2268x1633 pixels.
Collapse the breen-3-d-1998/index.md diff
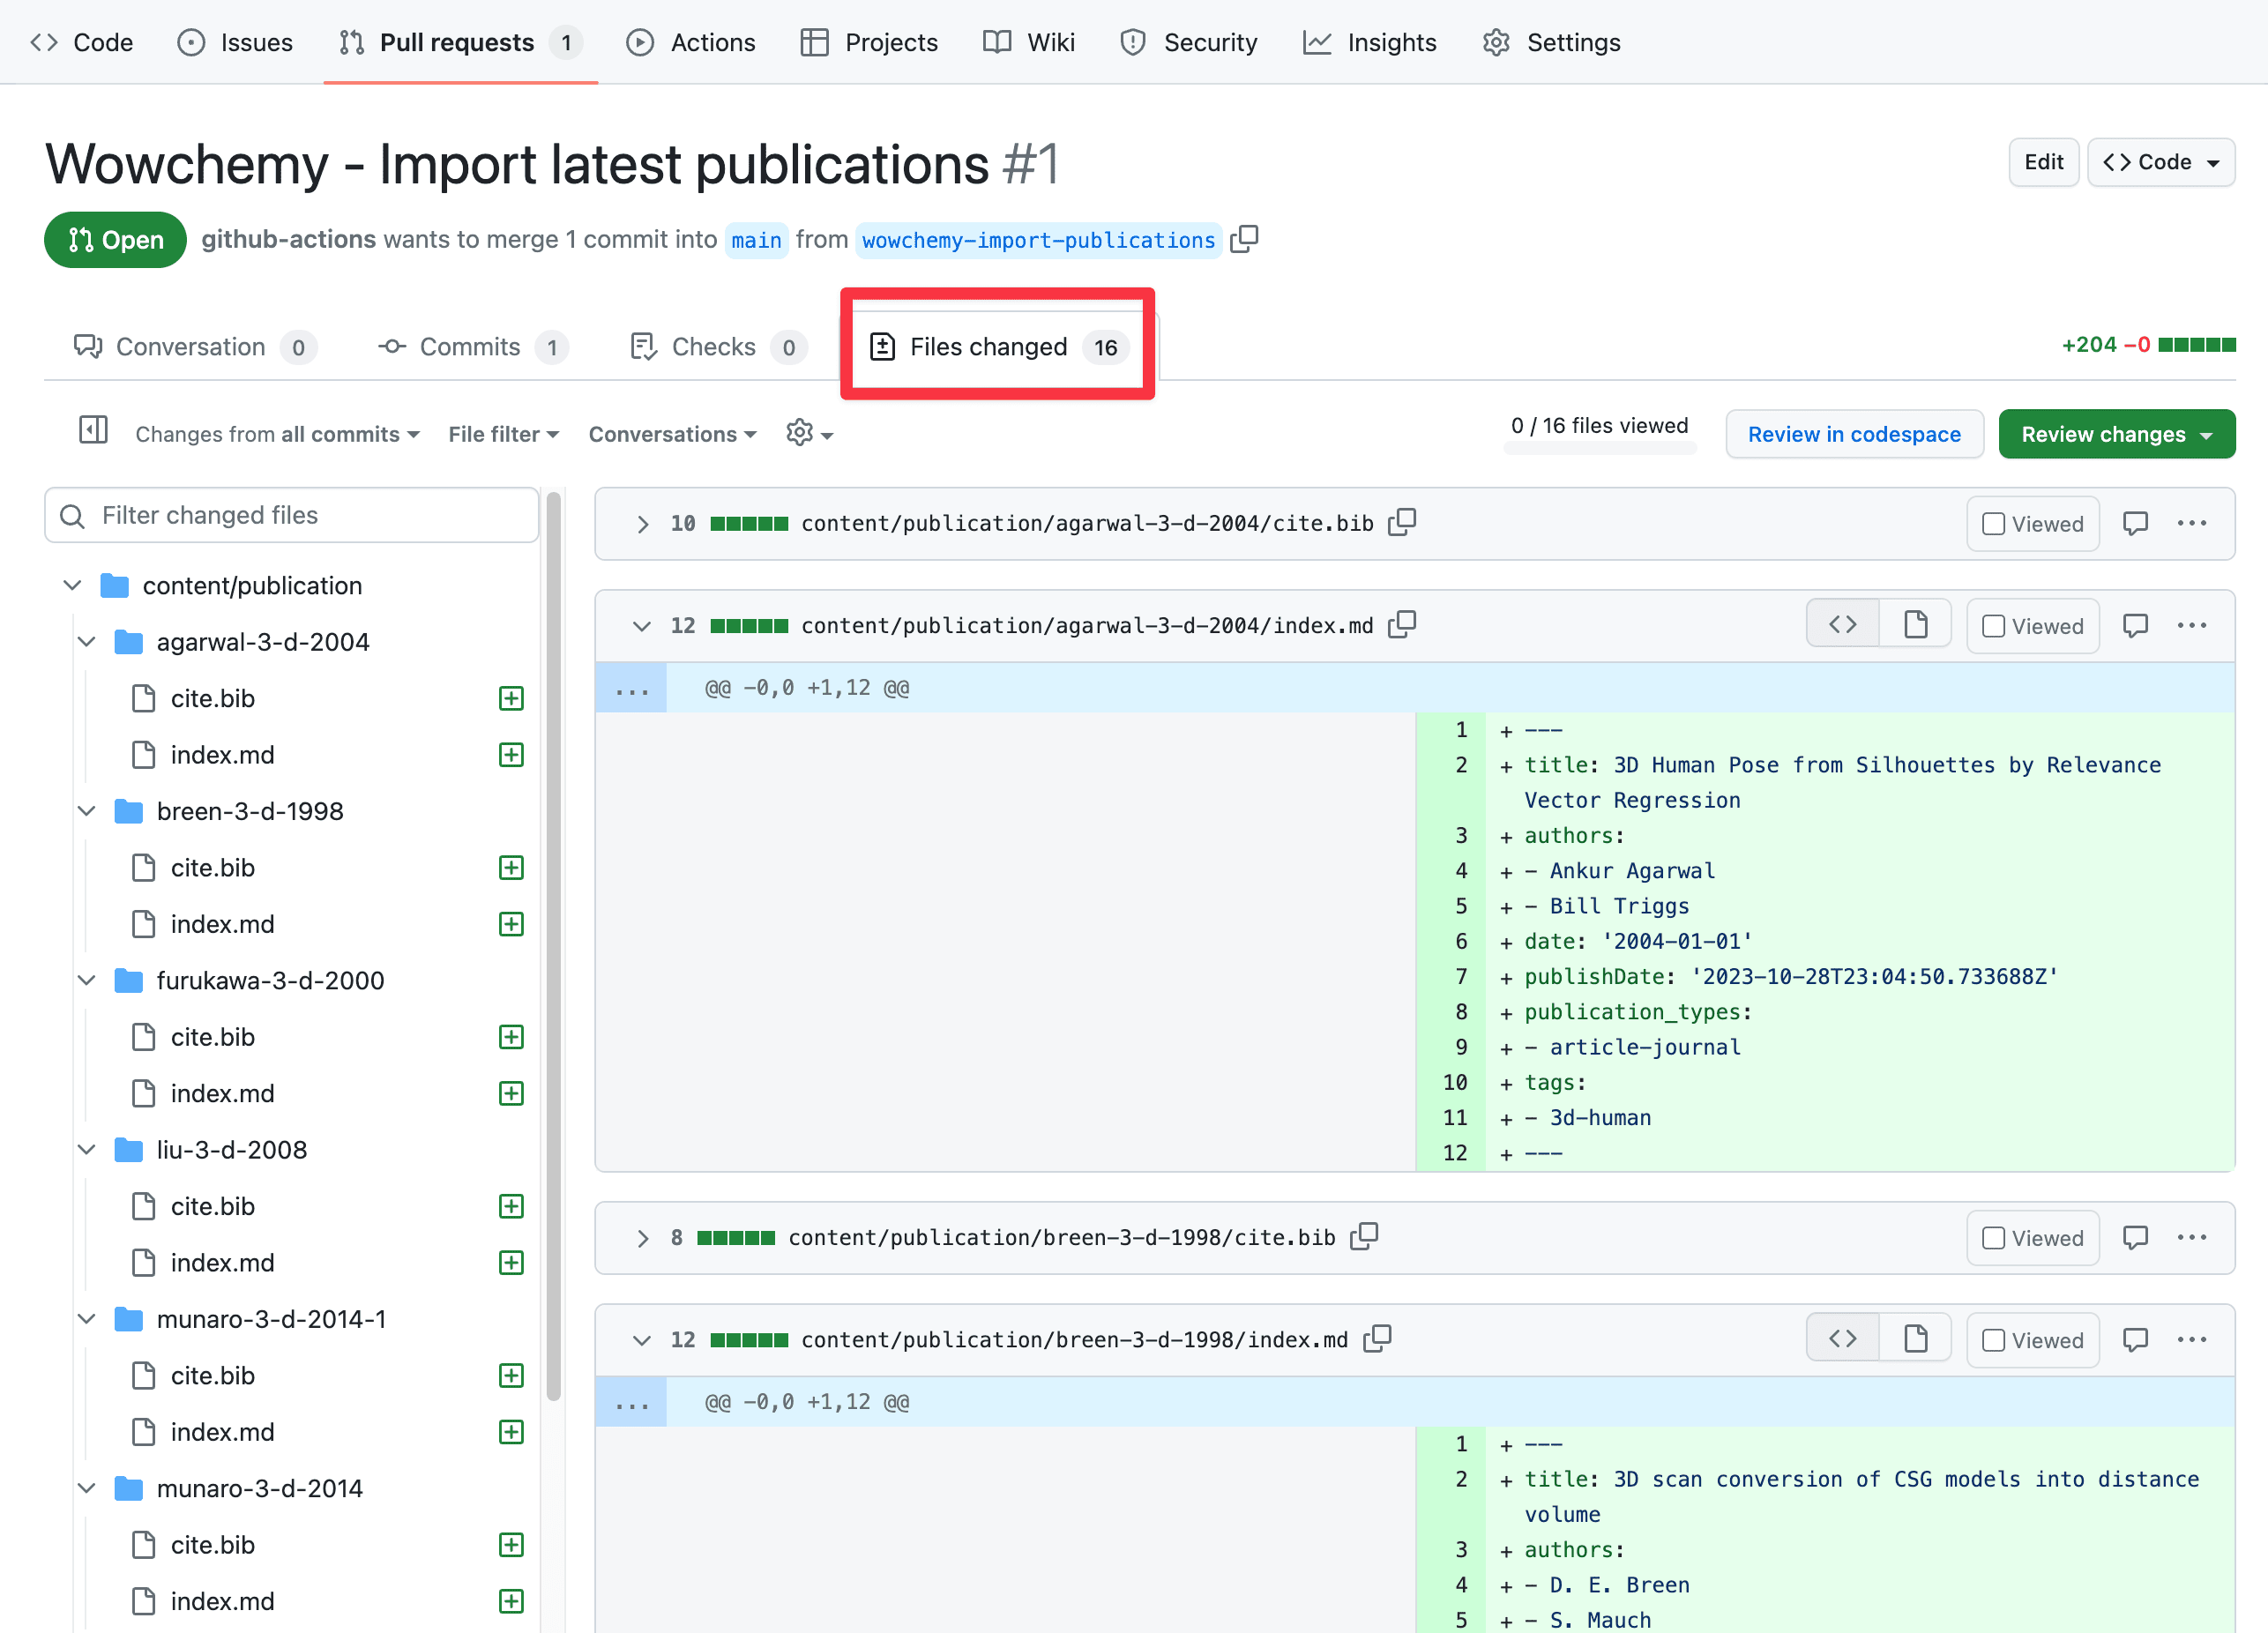point(642,1339)
